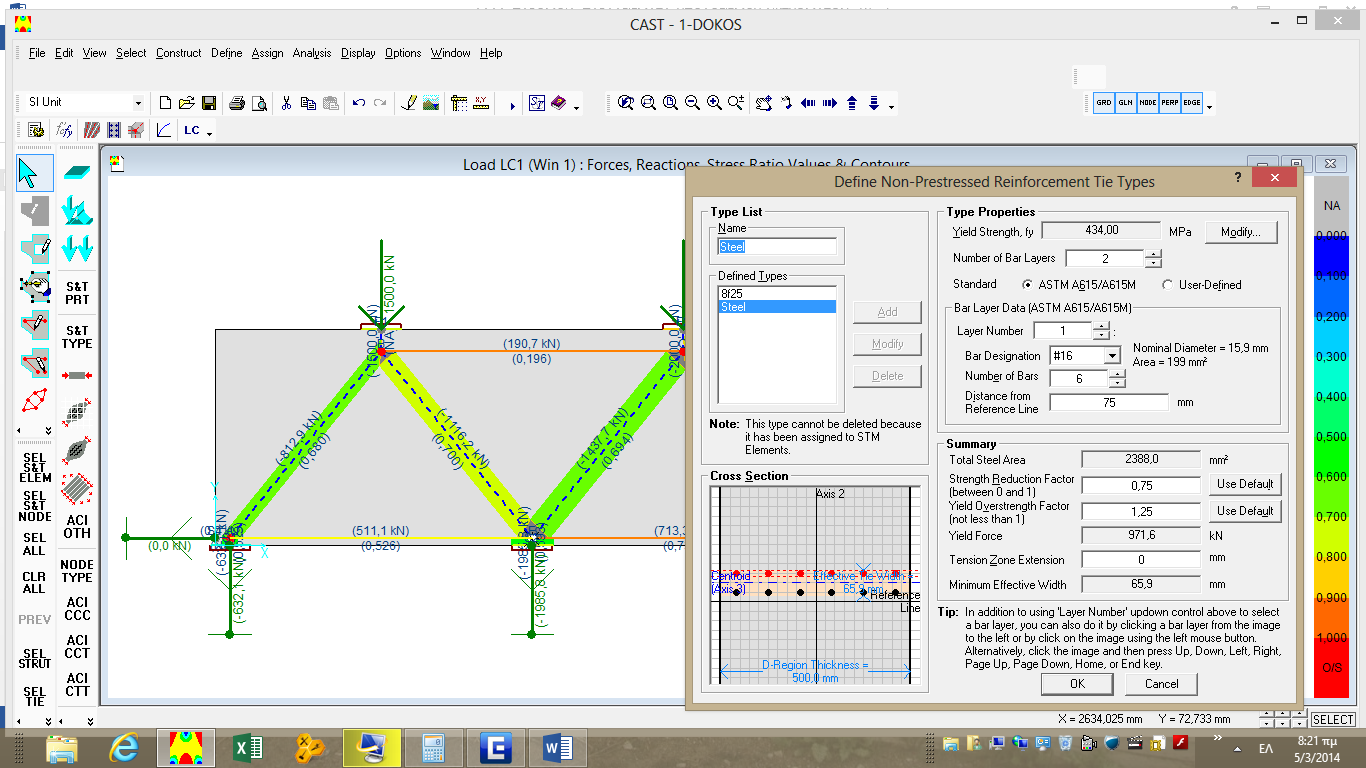This screenshot has height=768, width=1366.
Task: Click the ACI OTH tool
Action: coord(77,526)
